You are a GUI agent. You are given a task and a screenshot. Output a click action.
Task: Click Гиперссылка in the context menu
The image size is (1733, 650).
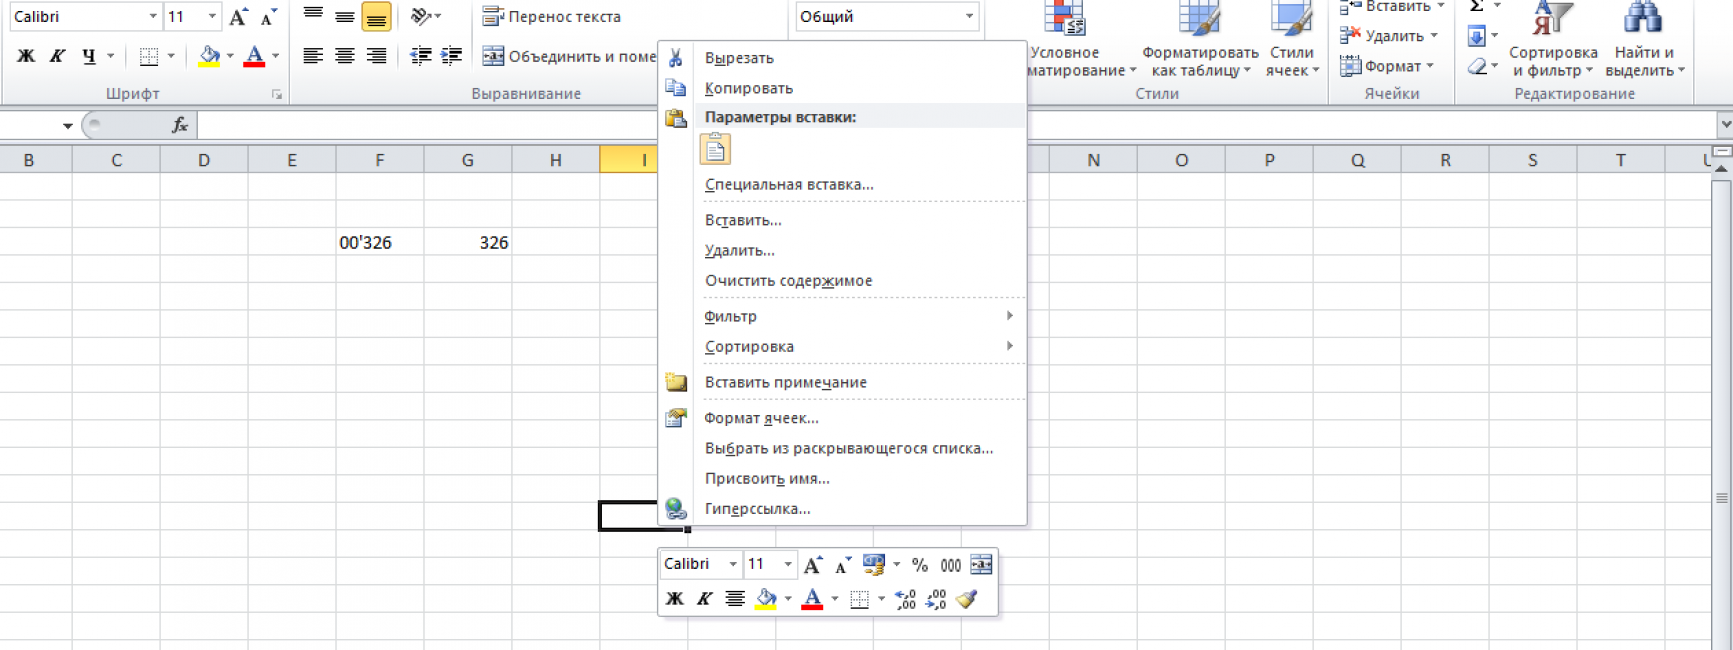(757, 508)
